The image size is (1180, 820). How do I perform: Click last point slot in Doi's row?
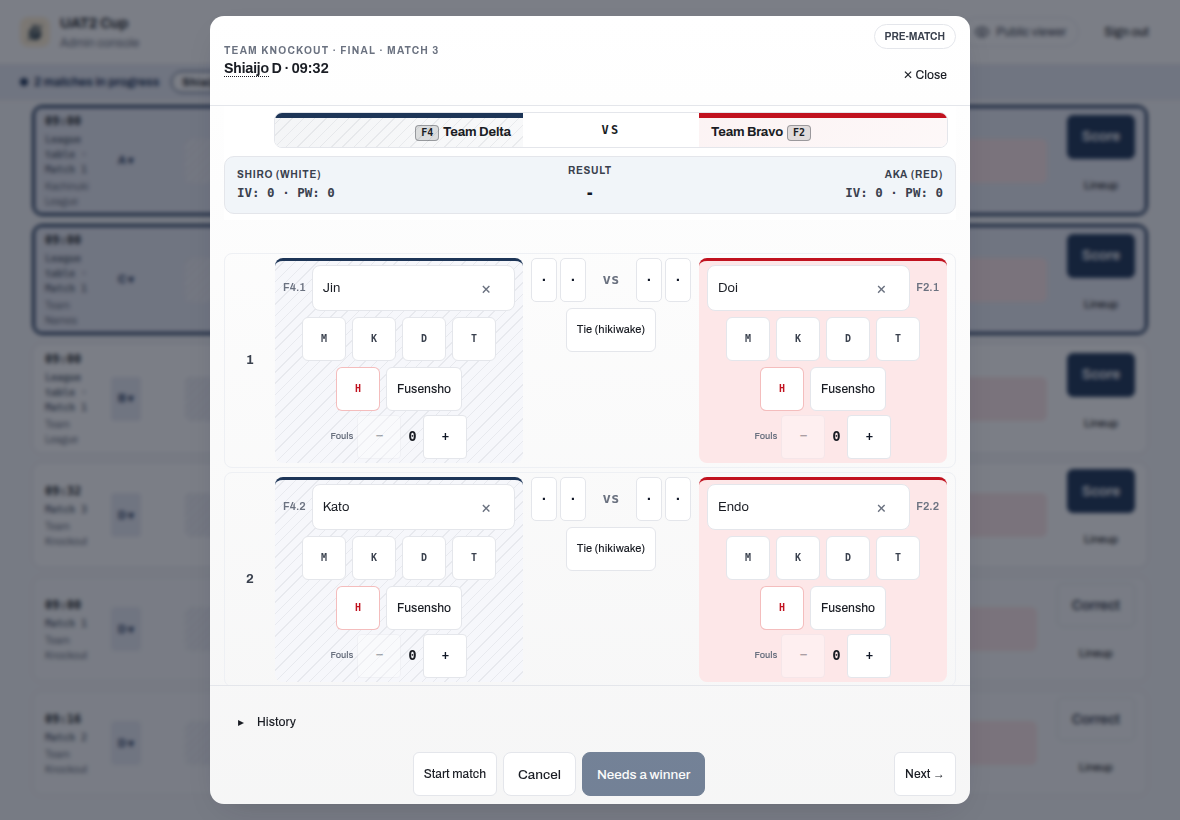coord(678,280)
